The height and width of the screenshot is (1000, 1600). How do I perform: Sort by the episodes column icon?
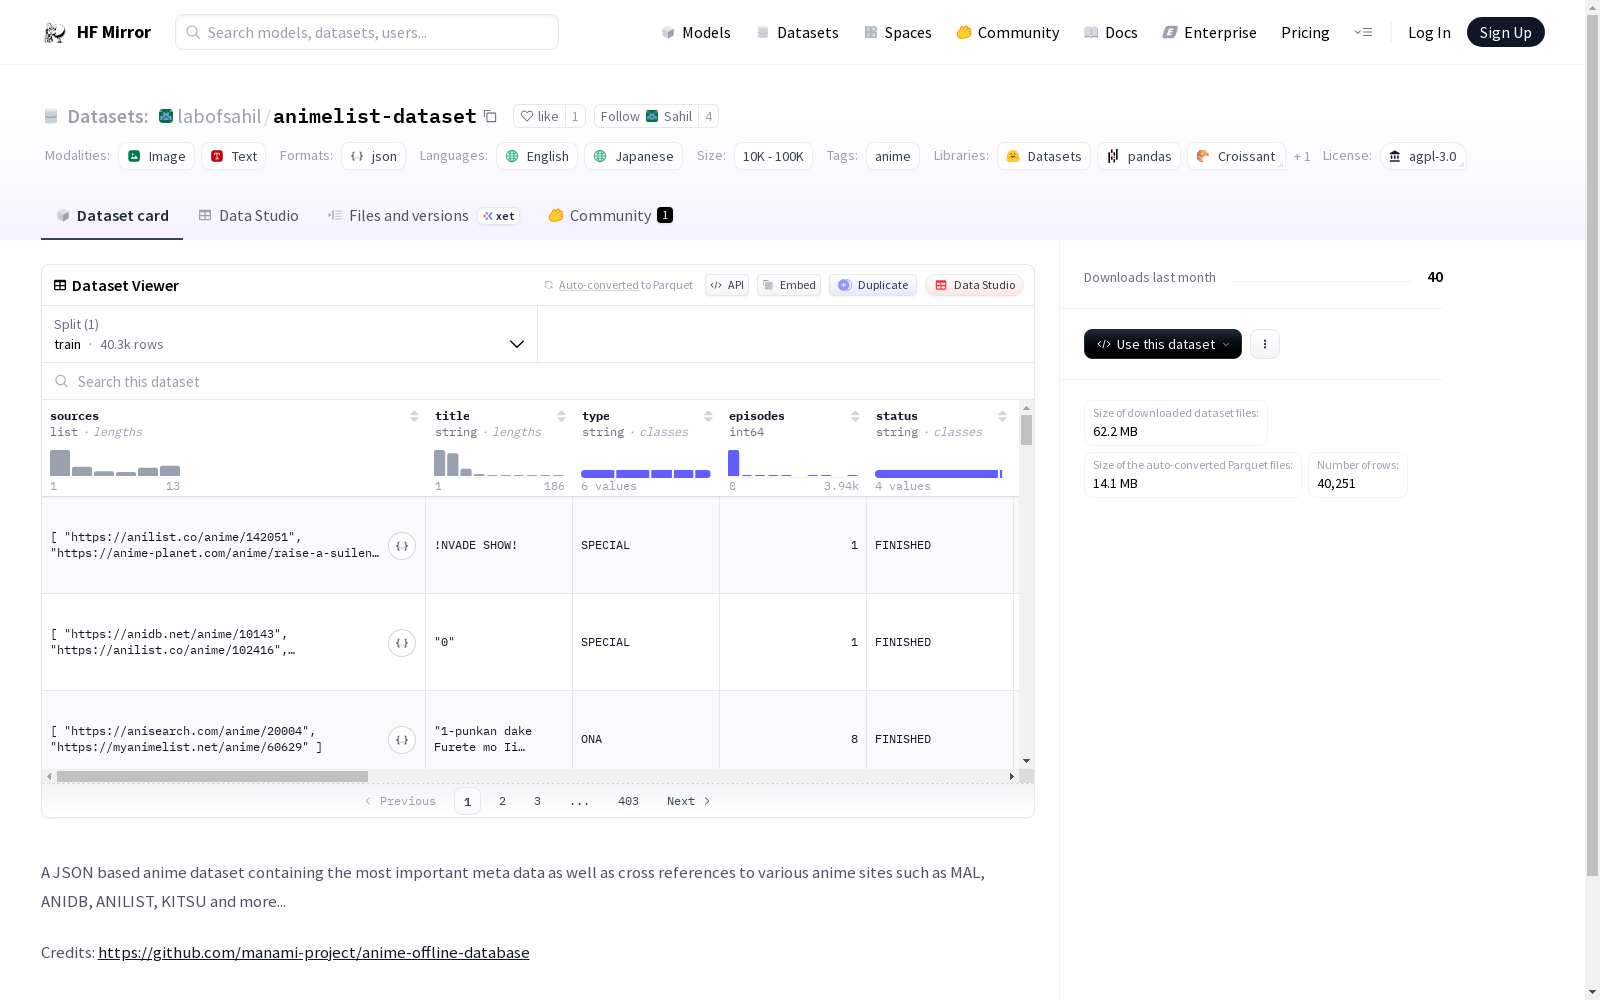pyautogui.click(x=855, y=416)
